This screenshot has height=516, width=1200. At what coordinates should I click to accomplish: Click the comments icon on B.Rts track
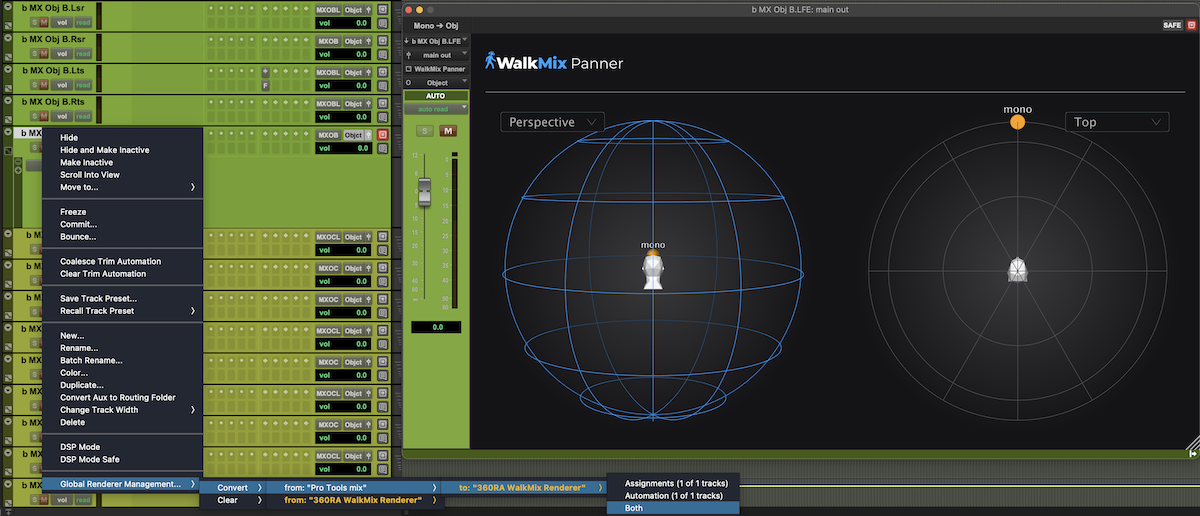(x=382, y=116)
